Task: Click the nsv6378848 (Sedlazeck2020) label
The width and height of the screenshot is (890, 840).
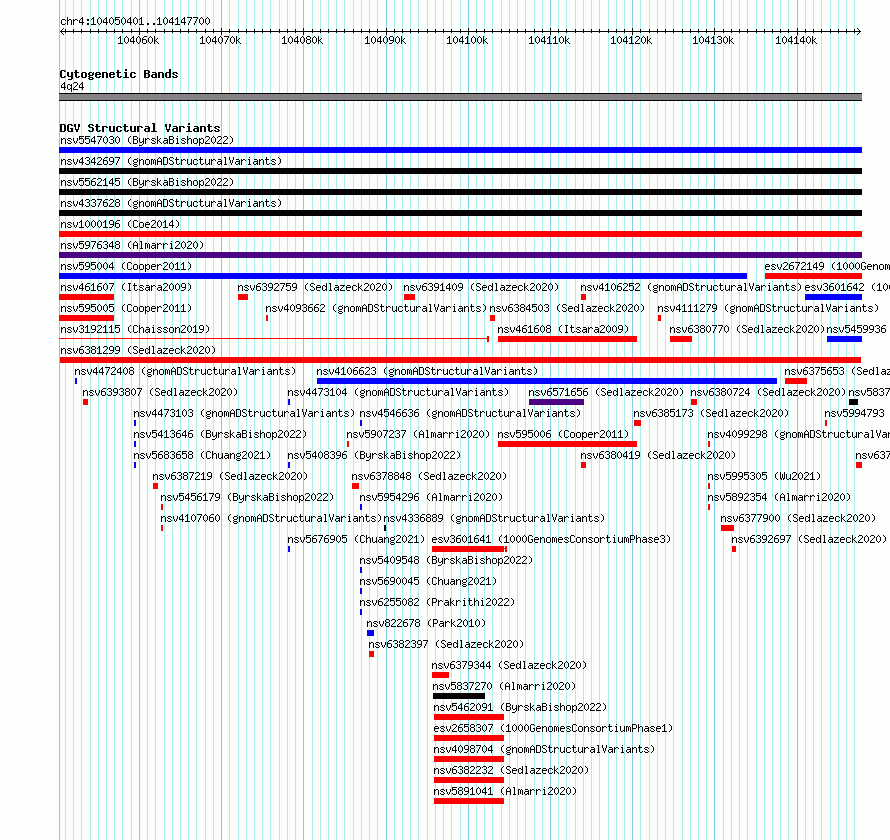Action: 429,476
